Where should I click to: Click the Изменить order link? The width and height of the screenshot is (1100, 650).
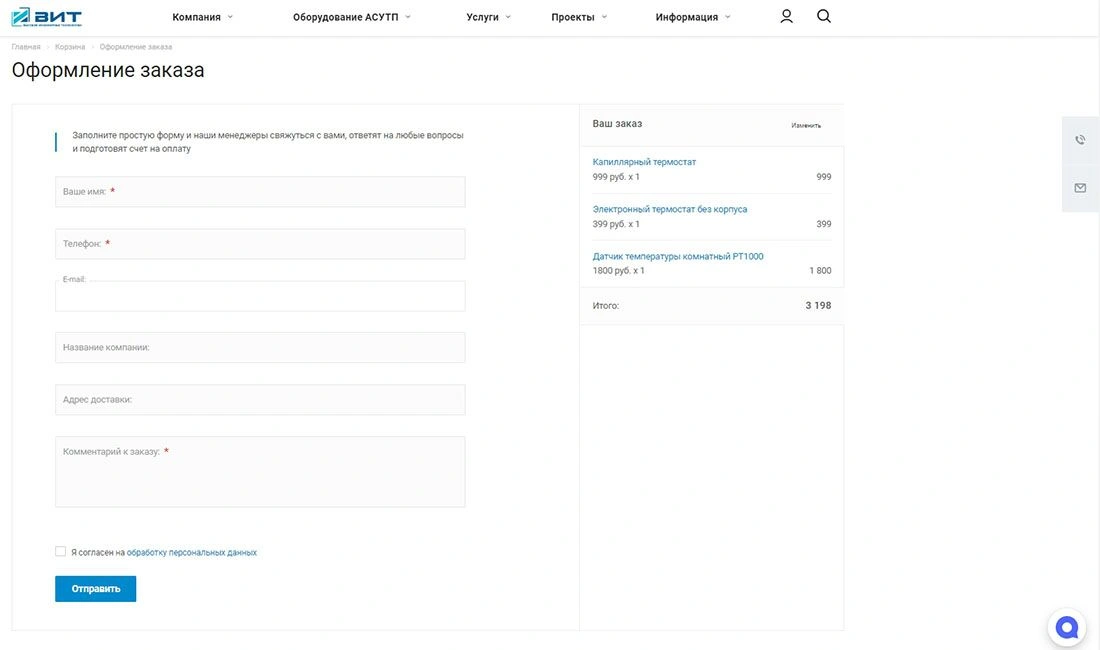pyautogui.click(x=806, y=126)
